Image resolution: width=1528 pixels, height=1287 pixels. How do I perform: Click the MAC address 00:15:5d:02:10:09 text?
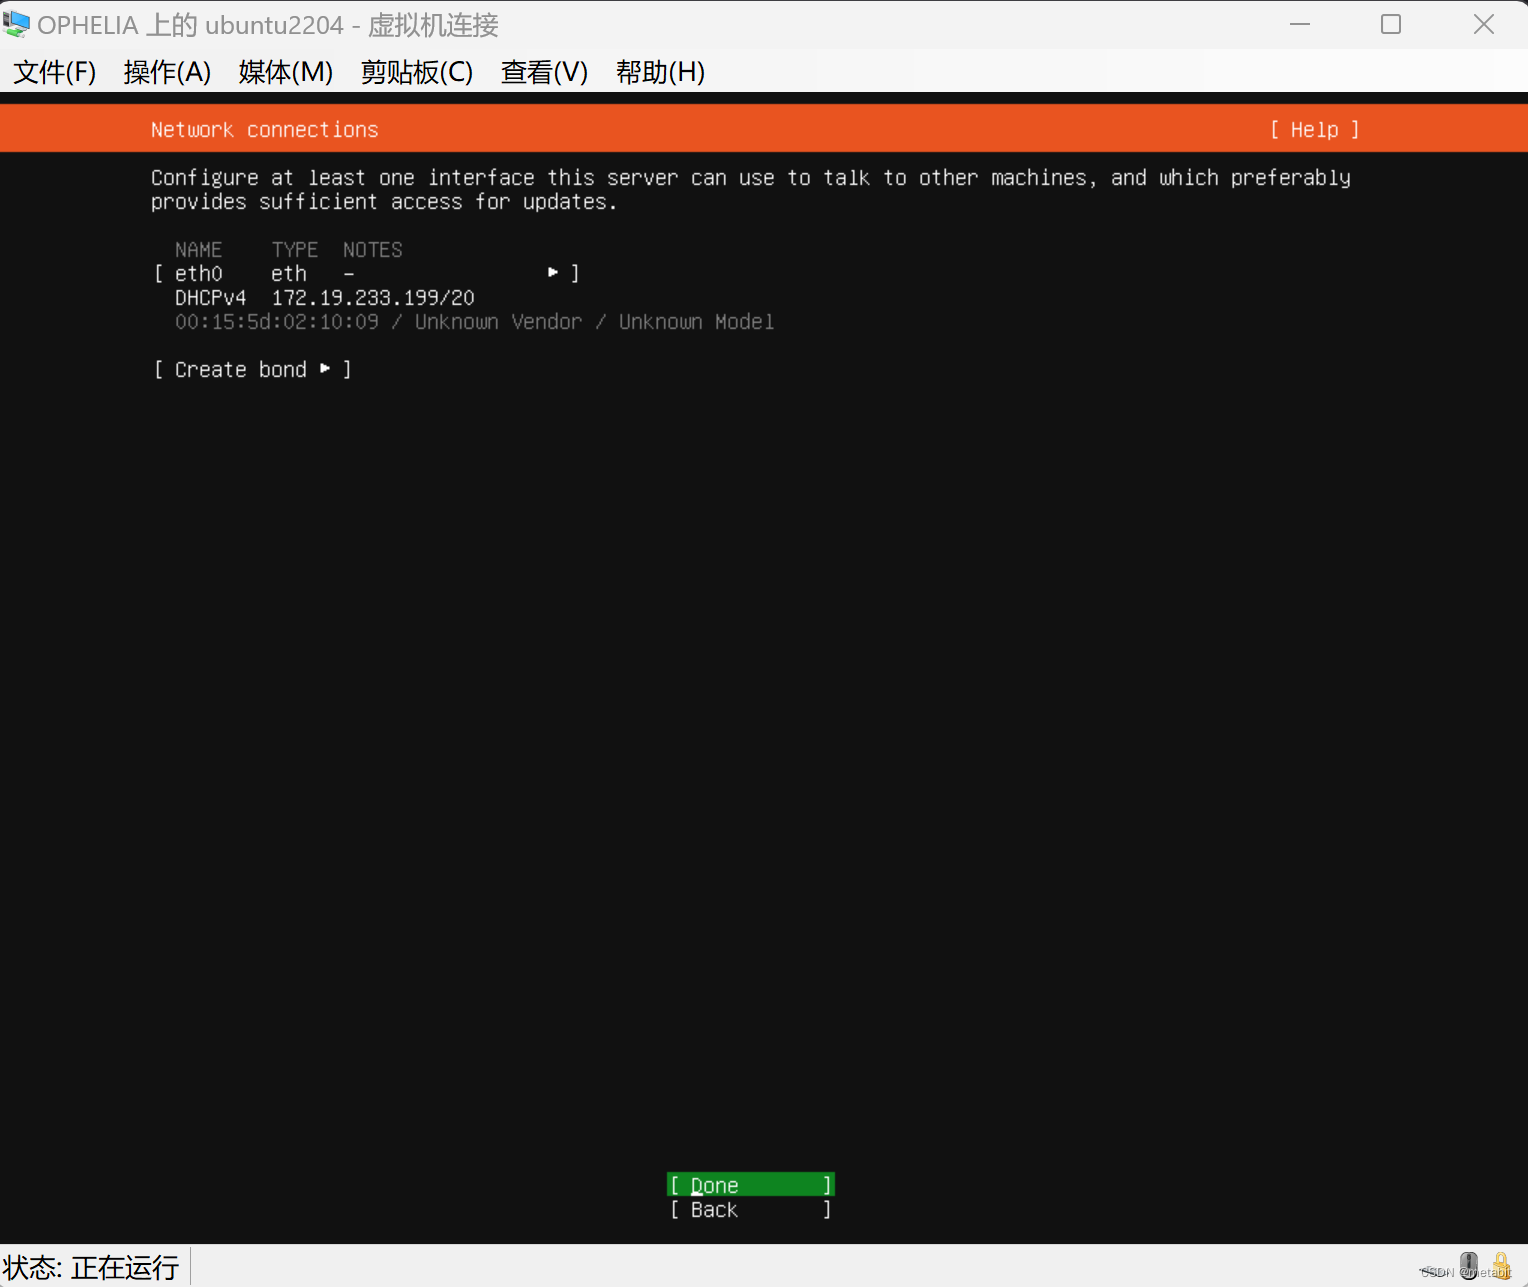pos(277,322)
